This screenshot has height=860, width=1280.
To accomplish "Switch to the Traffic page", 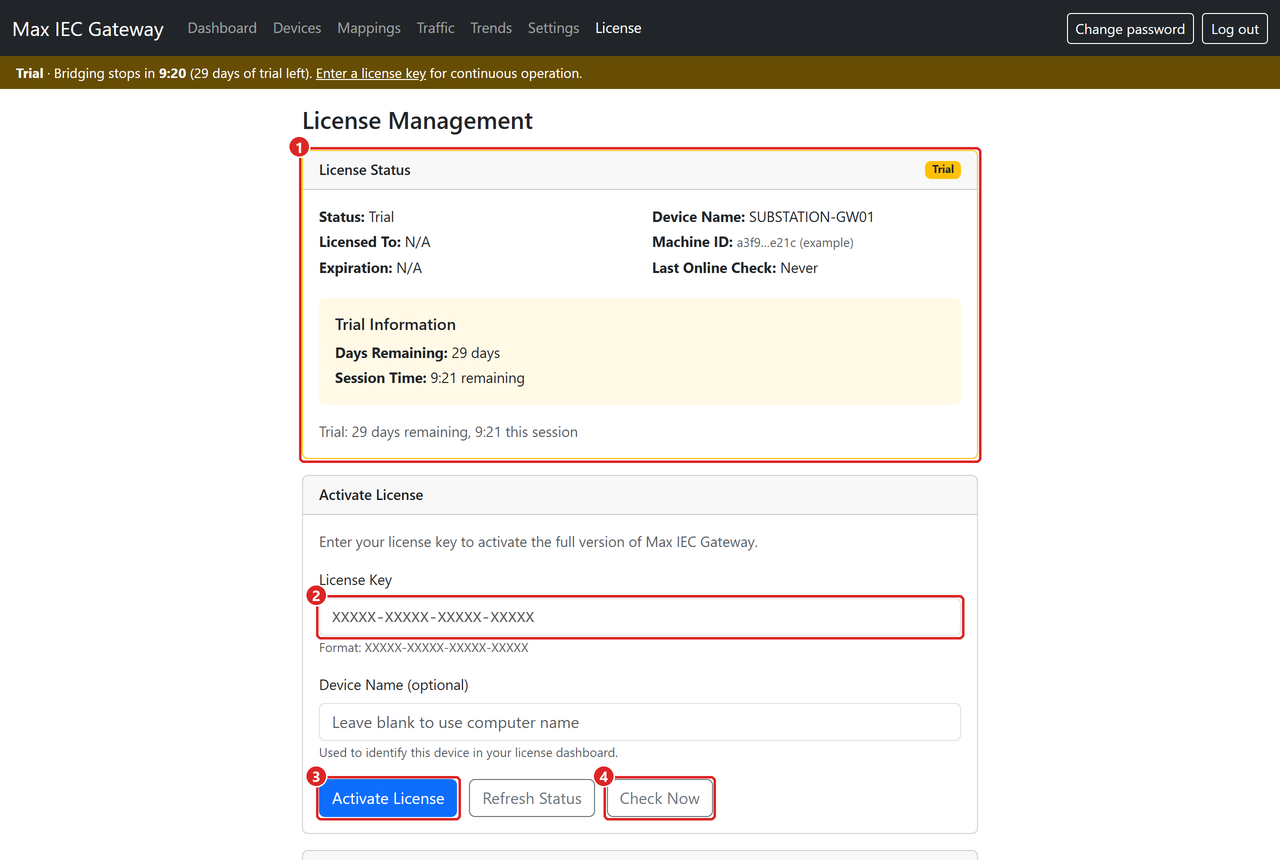I will tap(436, 28).
